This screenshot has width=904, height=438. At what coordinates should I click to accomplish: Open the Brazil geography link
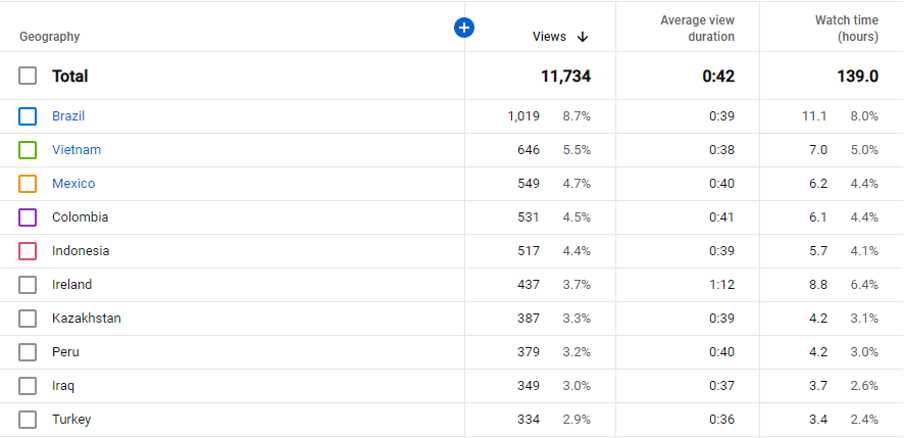[68, 116]
